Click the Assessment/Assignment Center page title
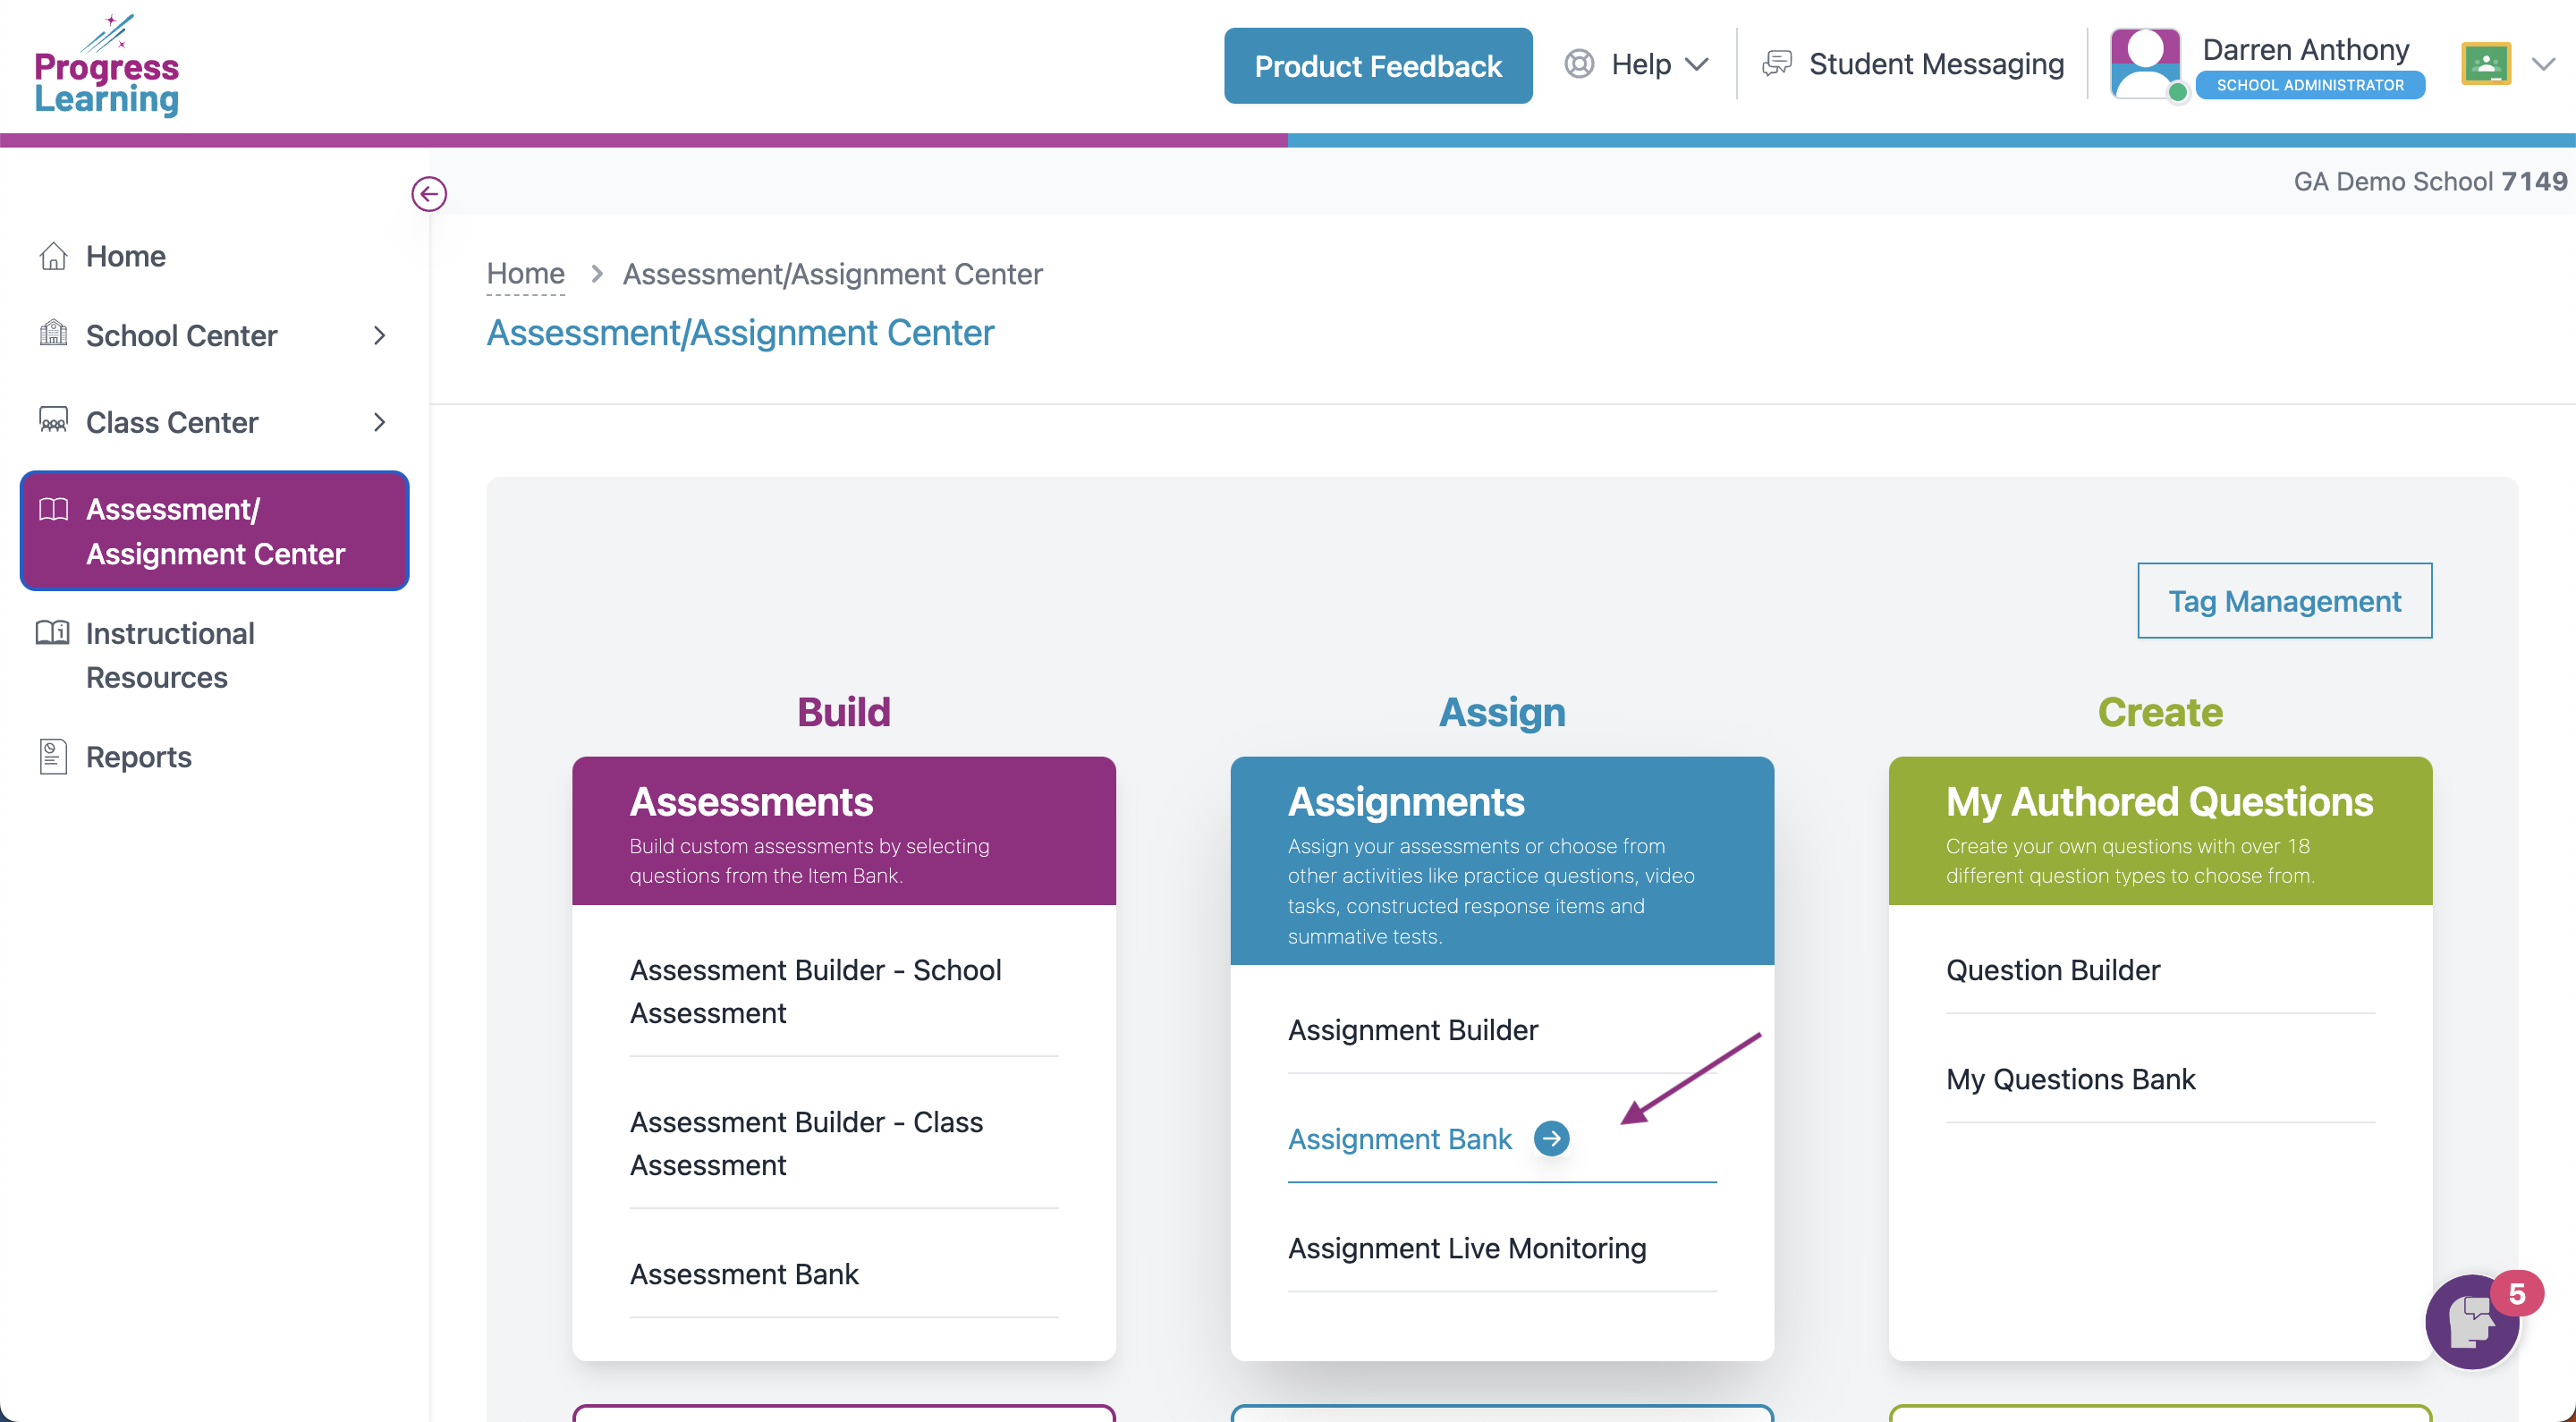 (x=740, y=333)
